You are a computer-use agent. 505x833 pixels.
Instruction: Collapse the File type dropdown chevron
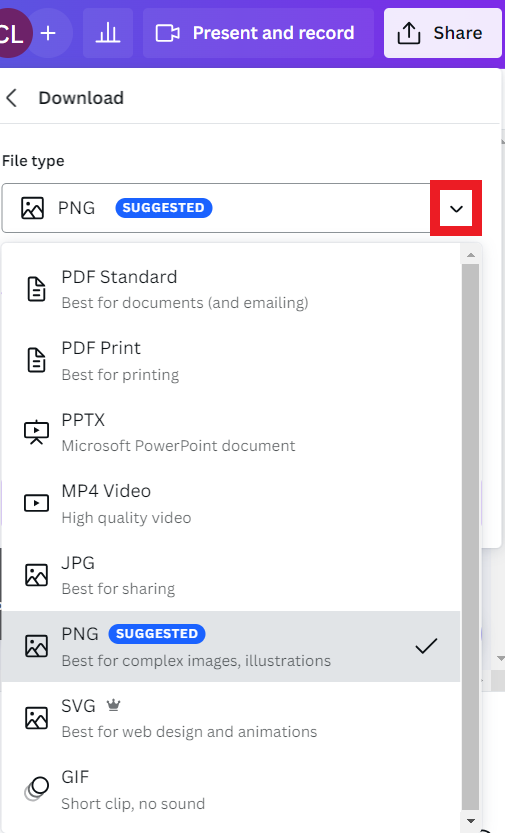click(x=456, y=209)
